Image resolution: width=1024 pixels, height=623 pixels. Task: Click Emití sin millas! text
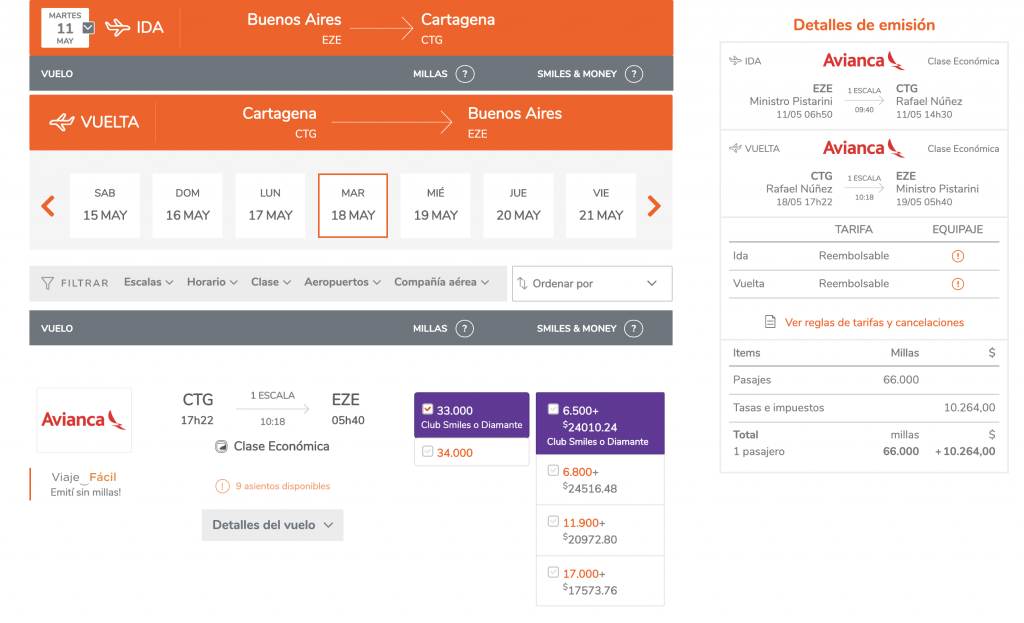coord(86,492)
